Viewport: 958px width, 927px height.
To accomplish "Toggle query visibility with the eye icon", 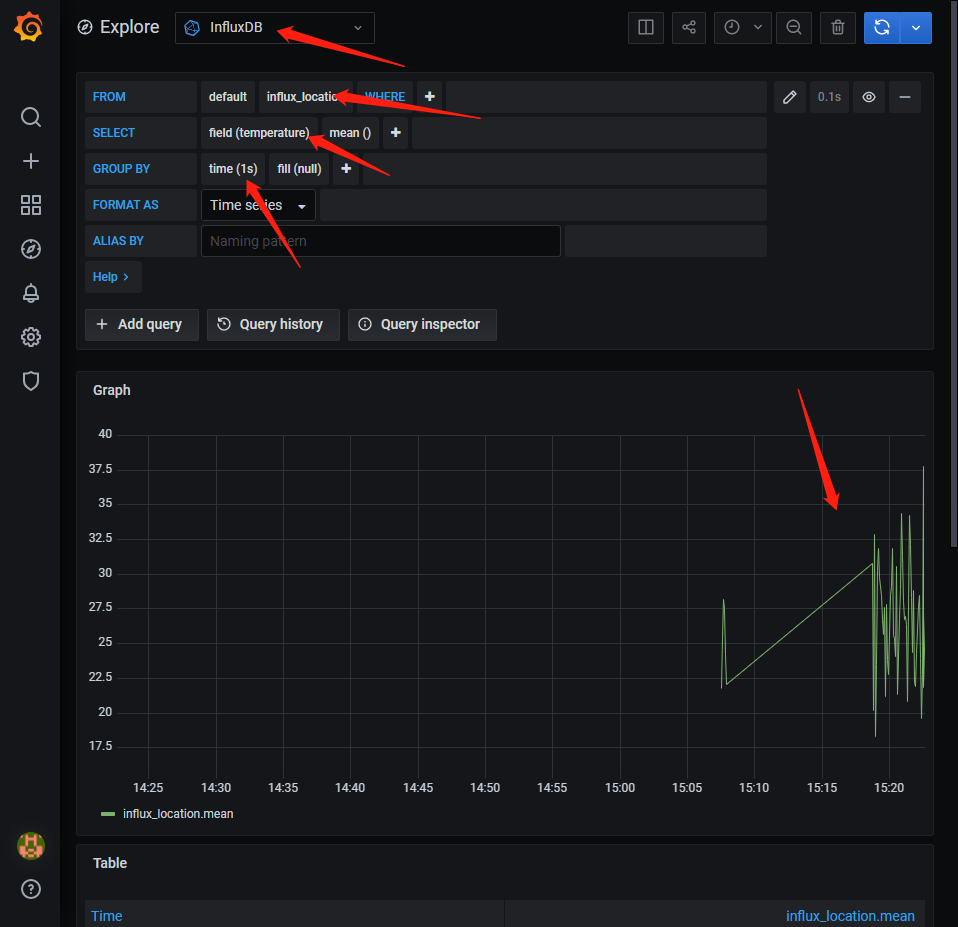I will [869, 96].
